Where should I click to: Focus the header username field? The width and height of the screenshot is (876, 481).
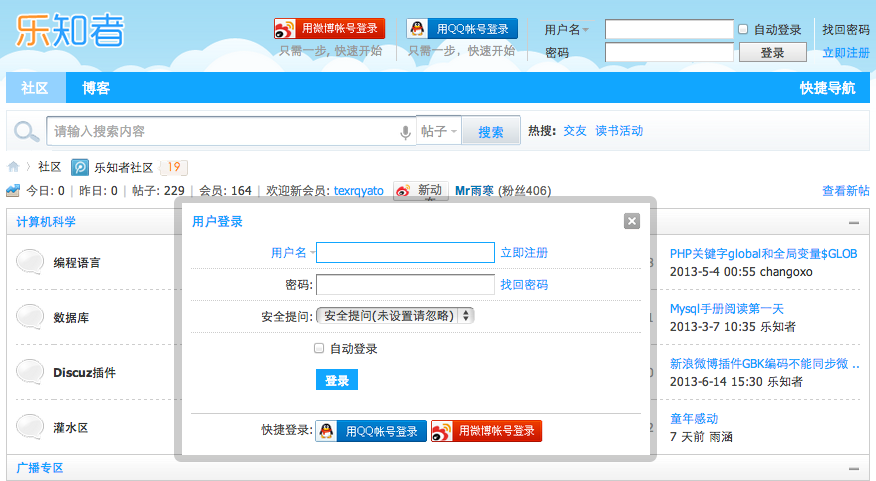point(669,29)
